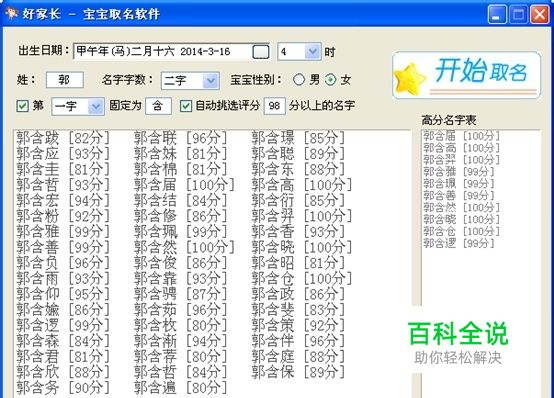The image size is (554, 398).
Task: Select name 郭含跋 [82分] in results
Action: coord(63,138)
